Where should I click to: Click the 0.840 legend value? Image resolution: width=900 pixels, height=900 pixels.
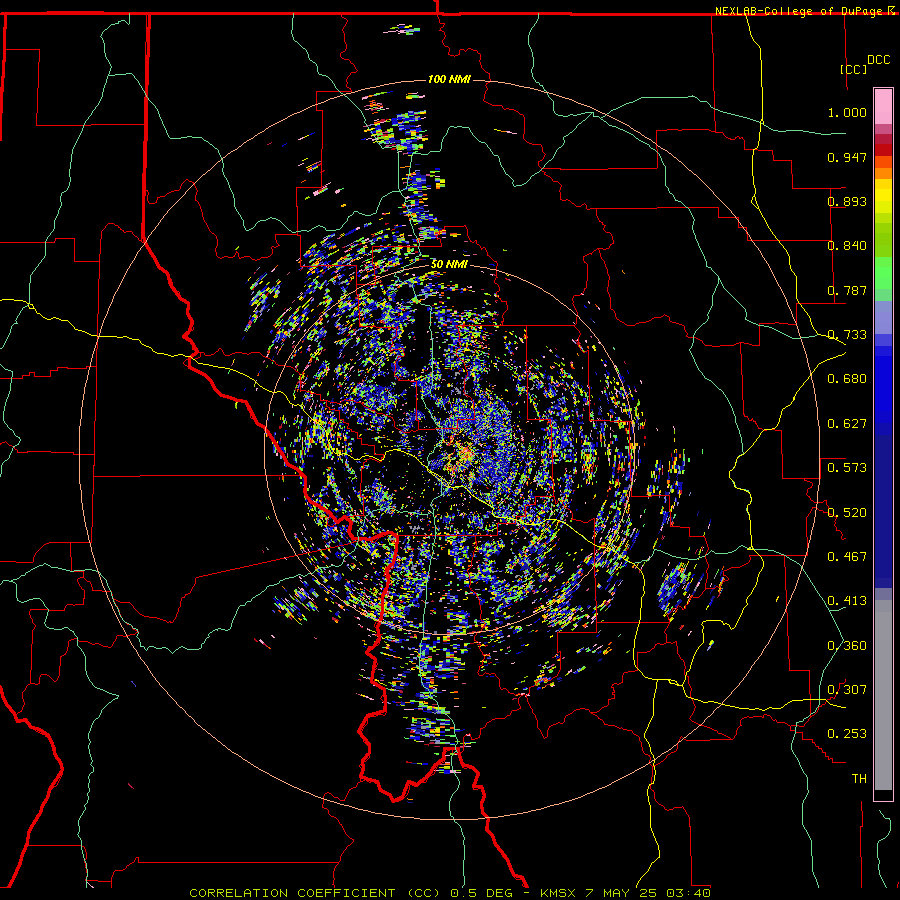tap(847, 246)
